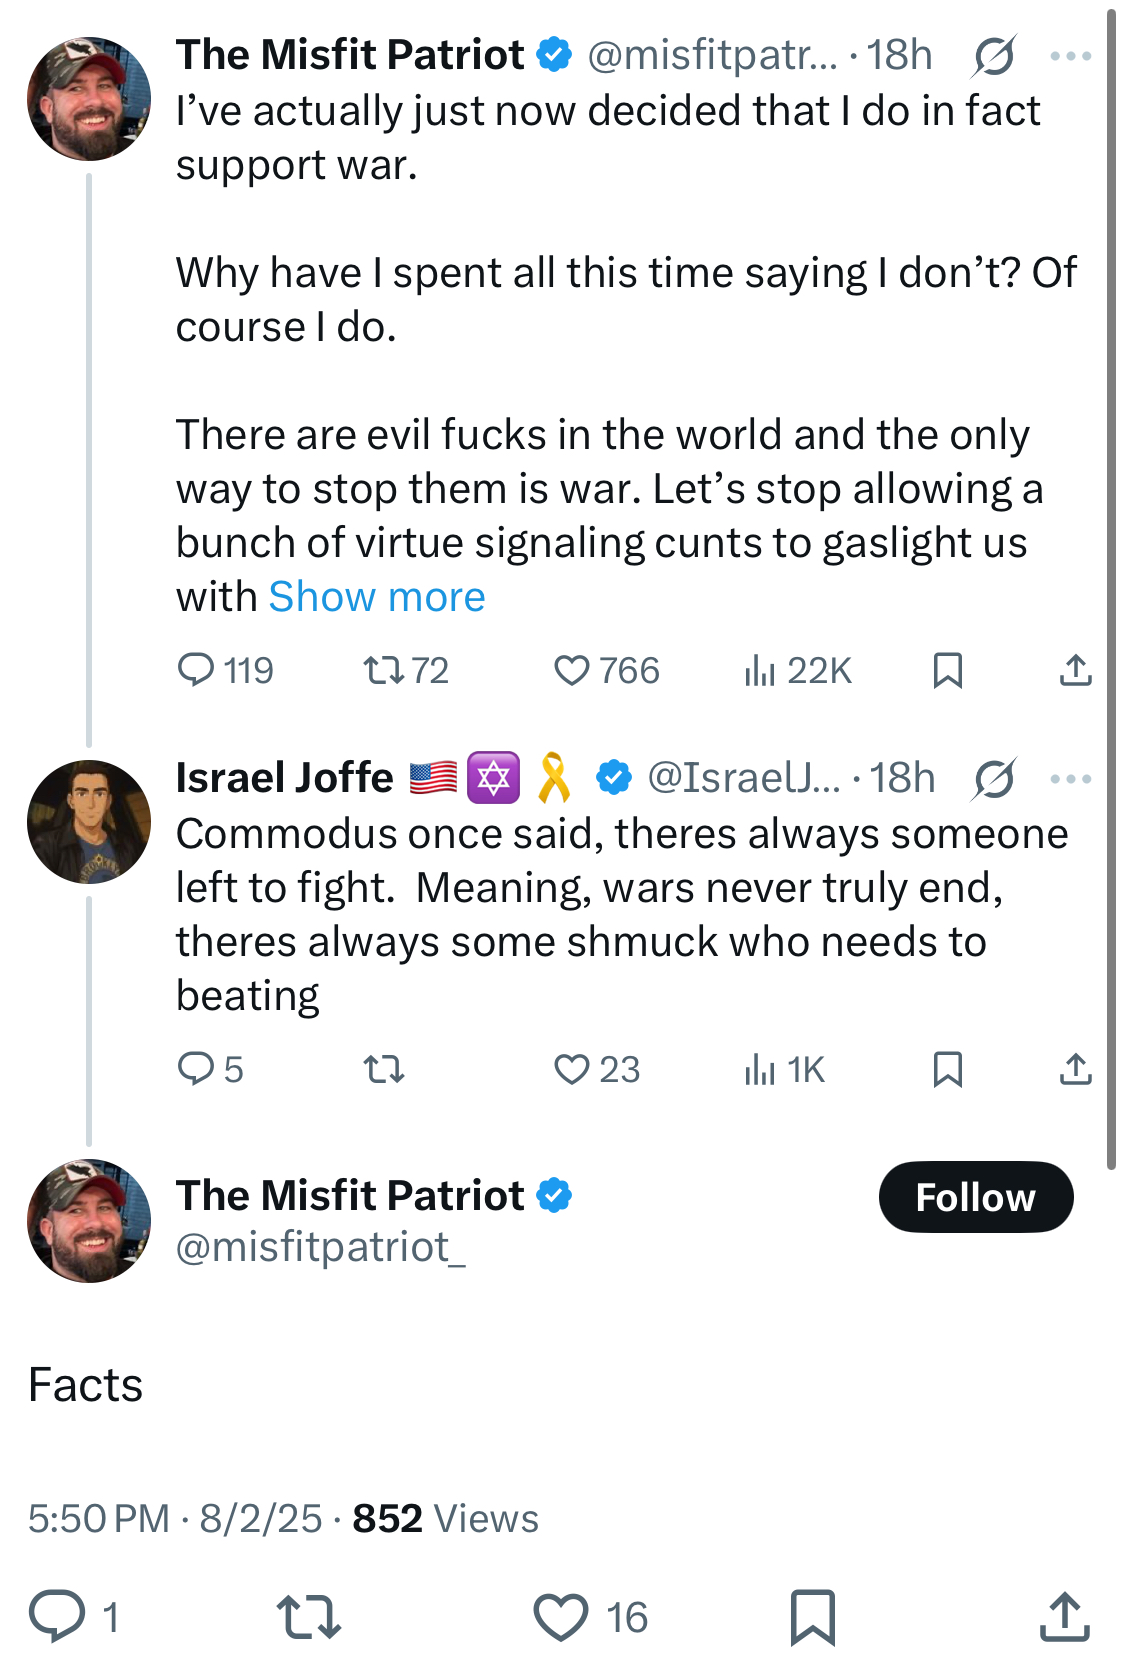Image resolution: width=1125 pixels, height=1674 pixels.
Task: Share Israel Joffe's reply
Action: [1075, 1069]
